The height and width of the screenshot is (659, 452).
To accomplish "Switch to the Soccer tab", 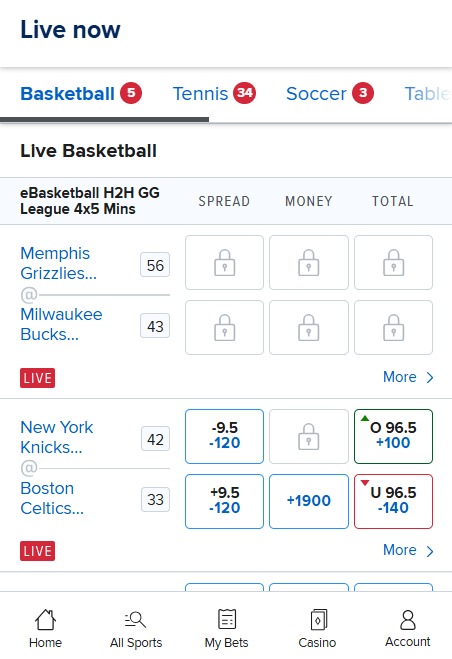I will point(330,93).
